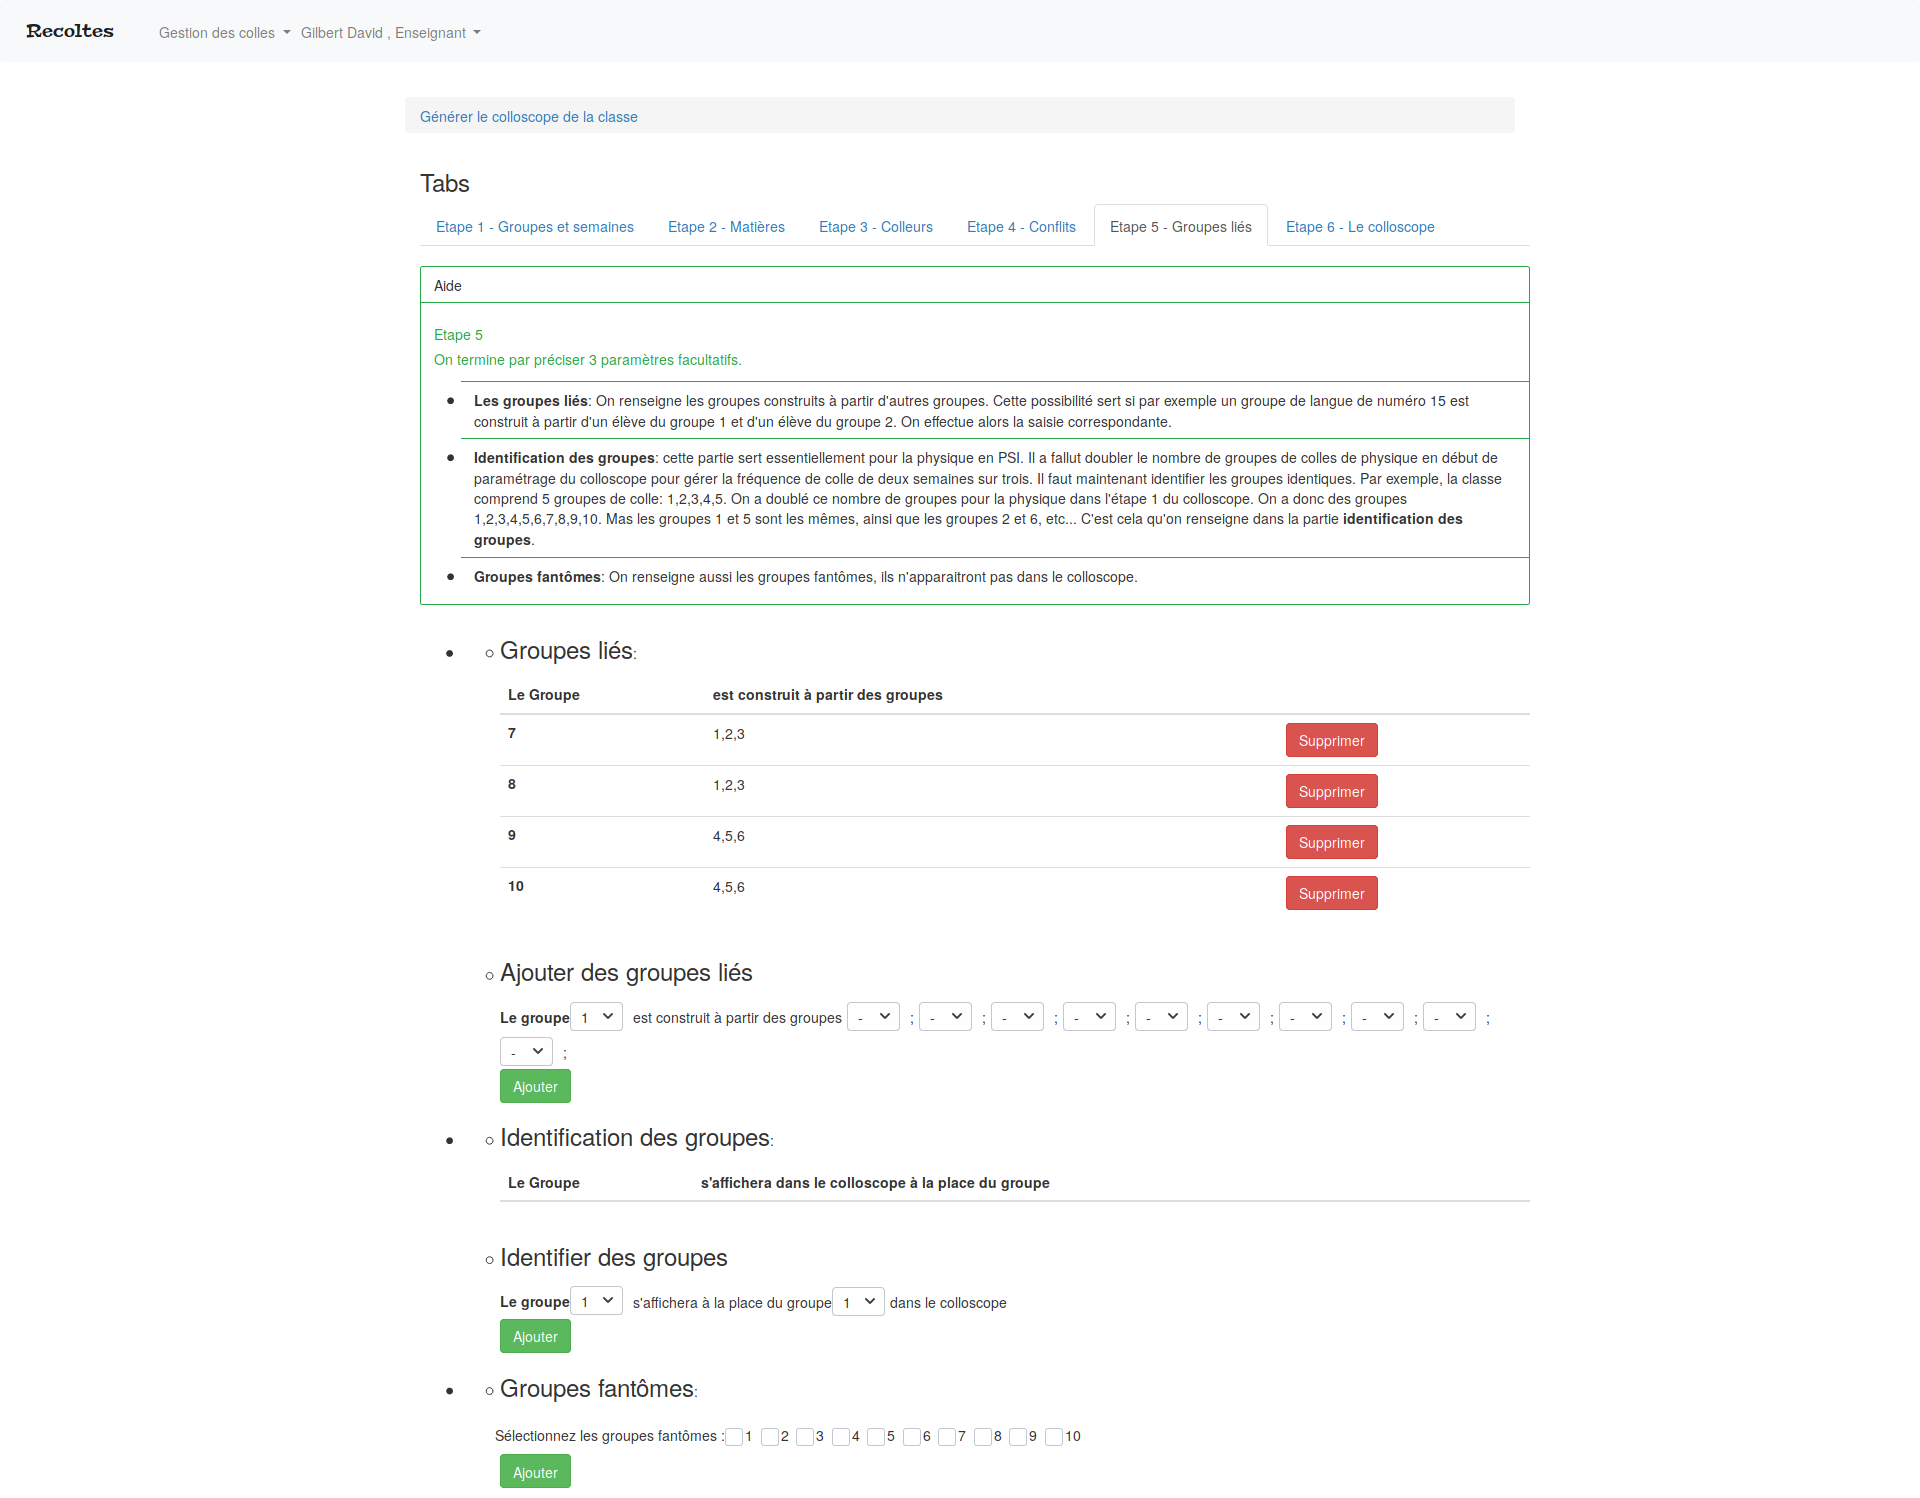Screen dimensions: 1920x1498
Task: Open the Recoltes home logo
Action: tap(70, 31)
